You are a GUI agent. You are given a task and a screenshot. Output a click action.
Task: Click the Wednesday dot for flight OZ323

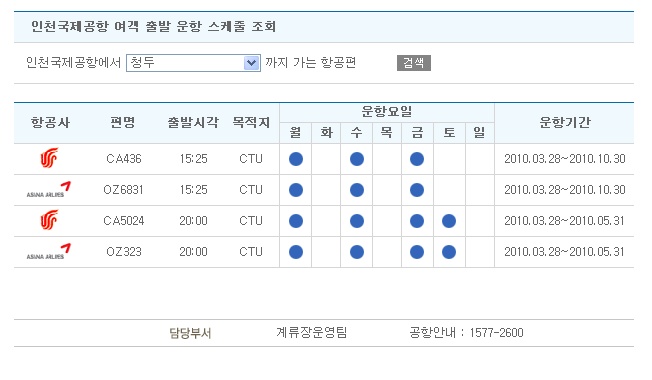(x=357, y=252)
